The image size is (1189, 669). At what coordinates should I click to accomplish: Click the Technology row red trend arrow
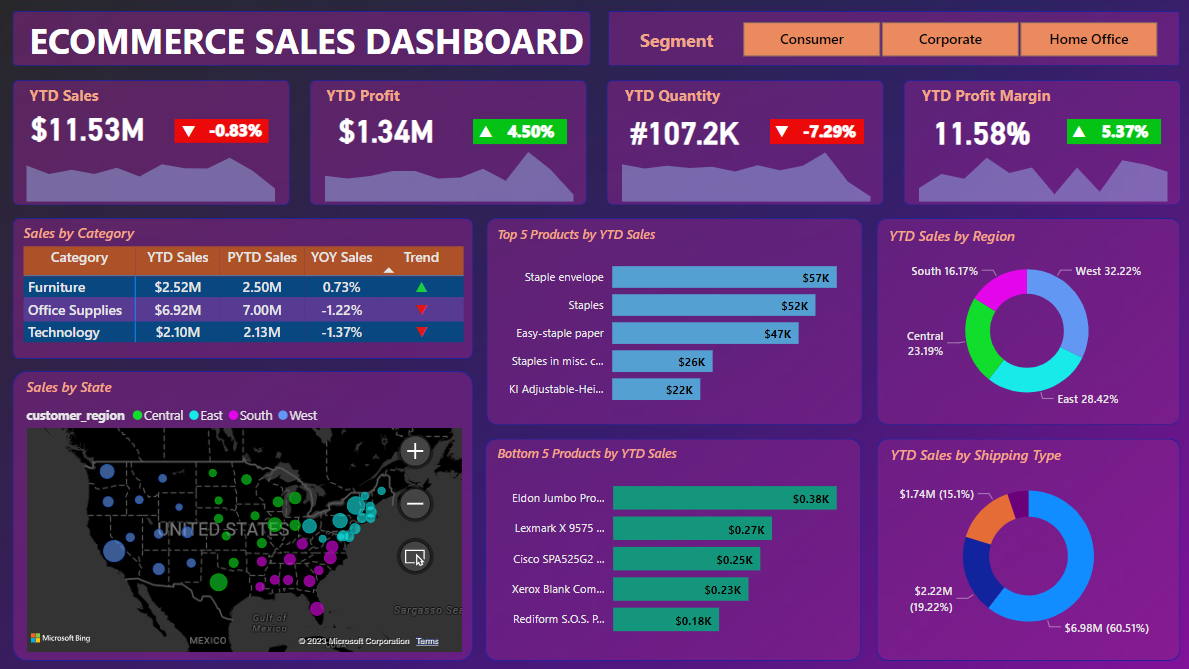click(x=421, y=332)
